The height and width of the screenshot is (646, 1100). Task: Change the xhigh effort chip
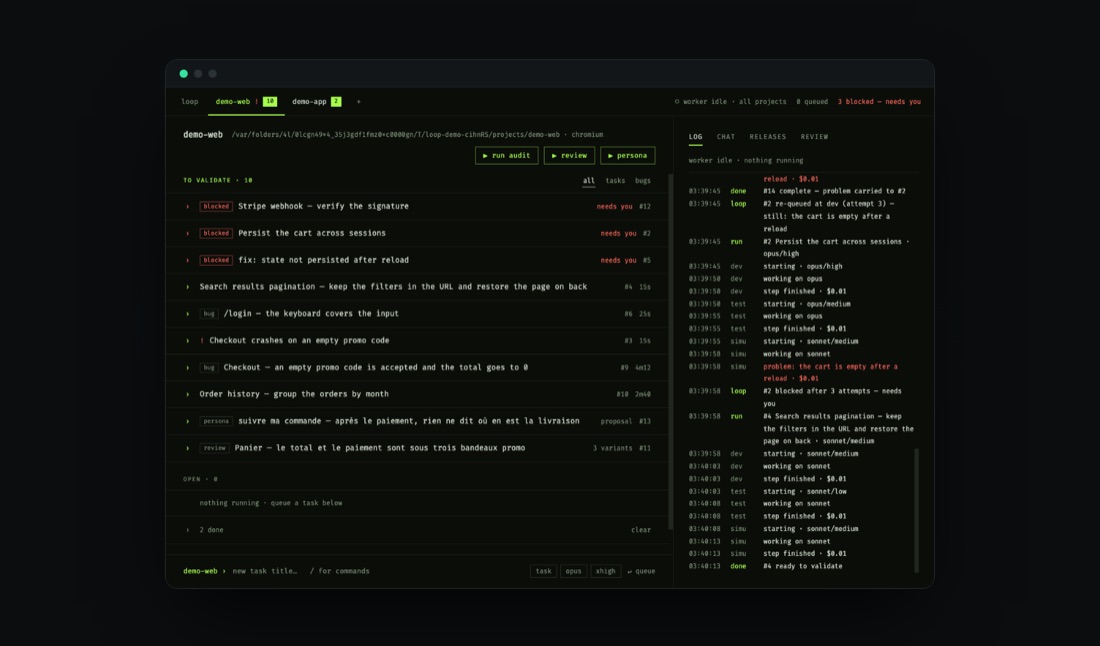(x=605, y=572)
